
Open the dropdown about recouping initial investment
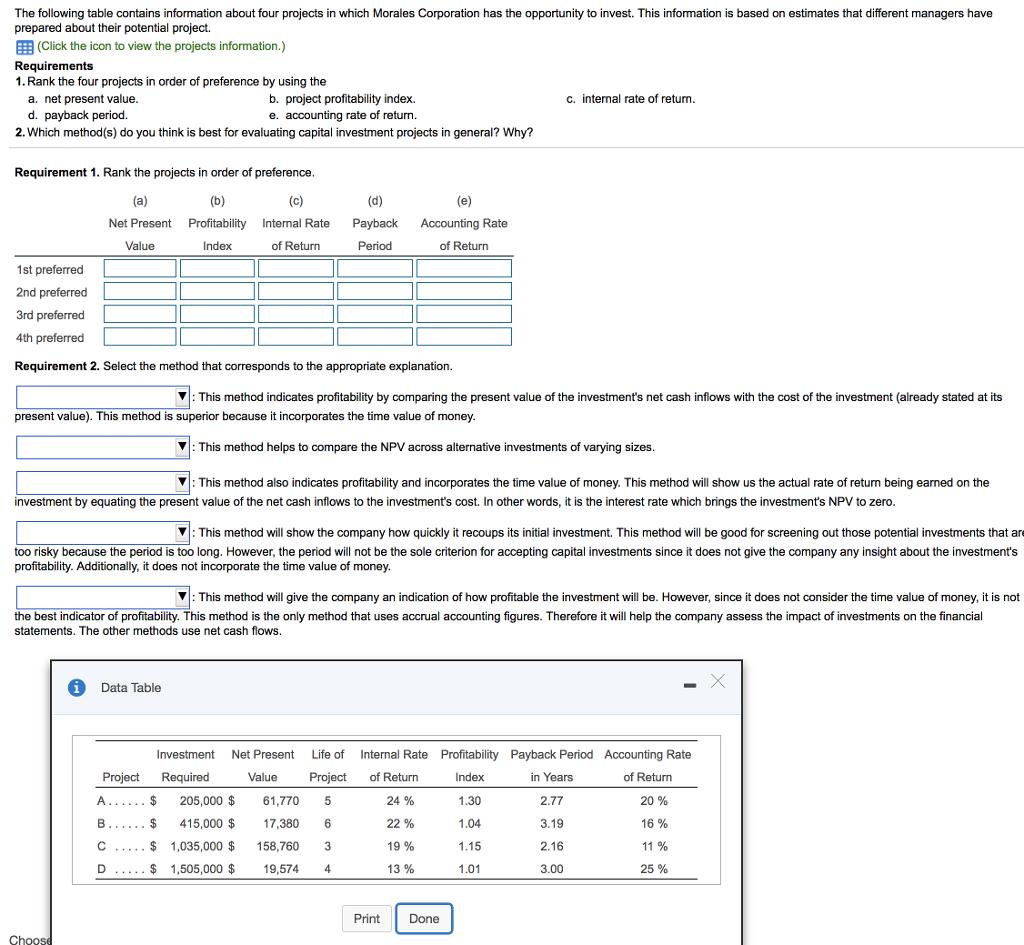click(x=181, y=531)
